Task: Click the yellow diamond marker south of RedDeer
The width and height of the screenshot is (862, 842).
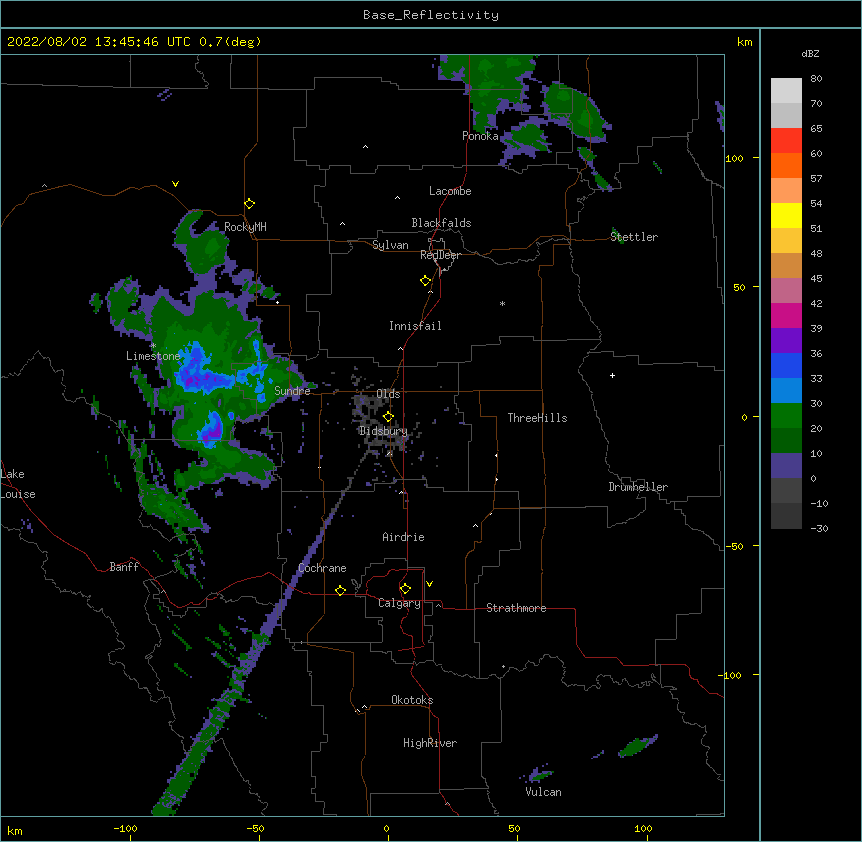Action: coord(426,281)
